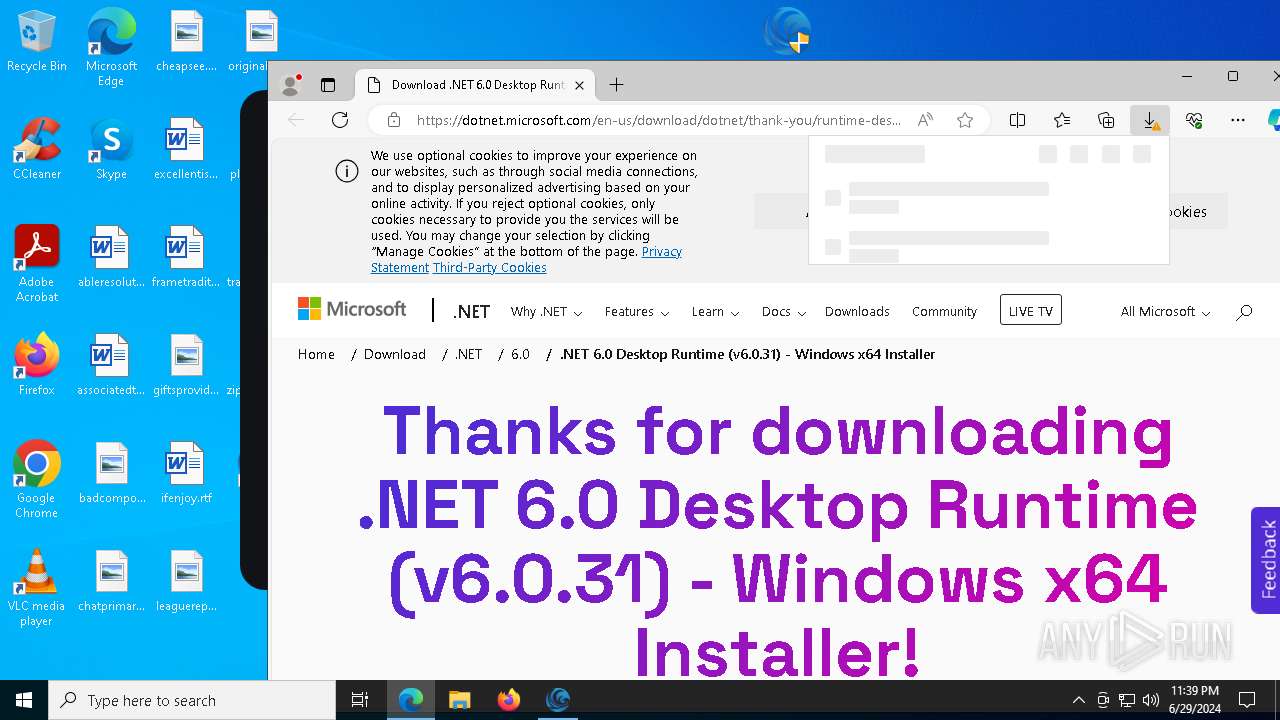The height and width of the screenshot is (720, 1280).
Task: Open the notification center icon
Action: (x=1247, y=700)
